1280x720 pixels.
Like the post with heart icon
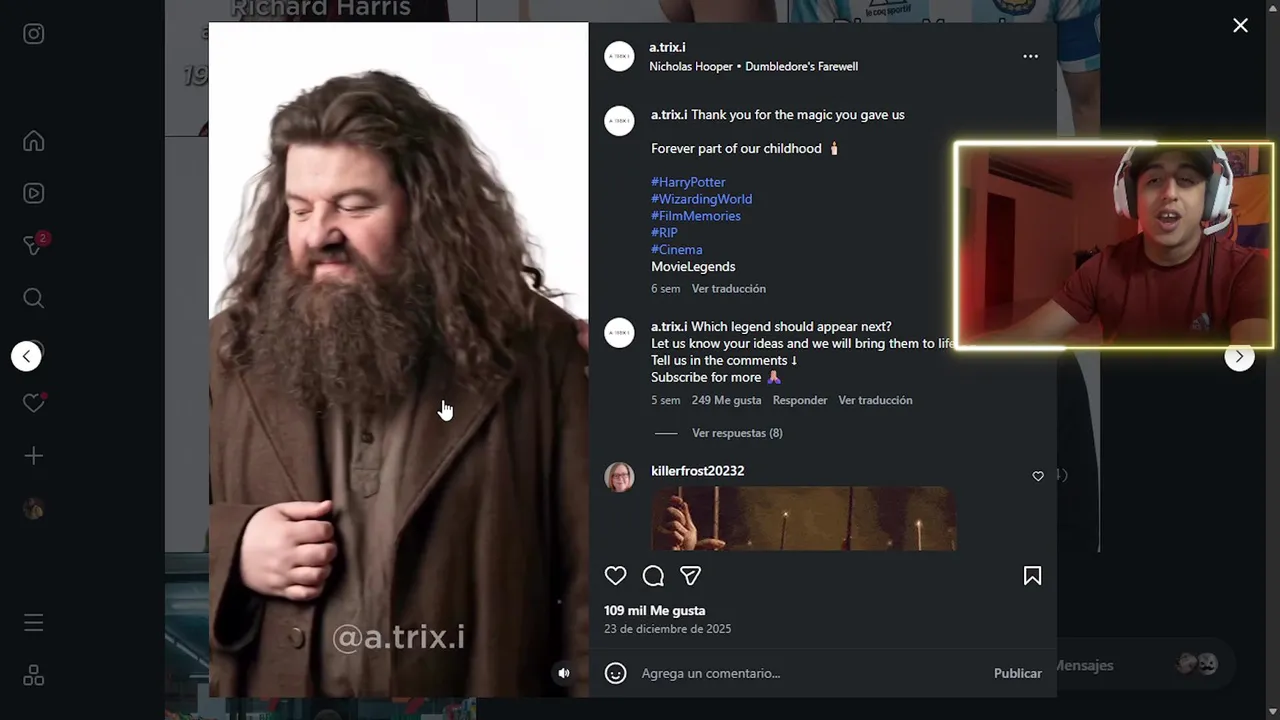615,576
